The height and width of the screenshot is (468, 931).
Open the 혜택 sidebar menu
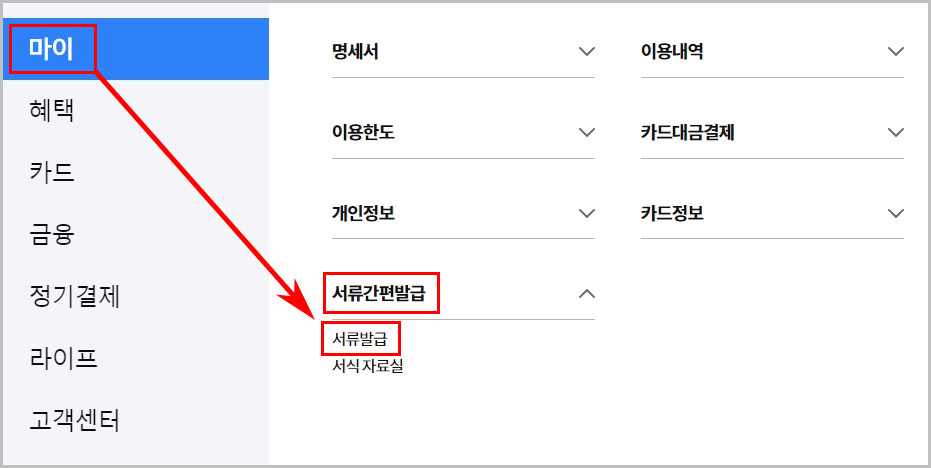(x=52, y=111)
